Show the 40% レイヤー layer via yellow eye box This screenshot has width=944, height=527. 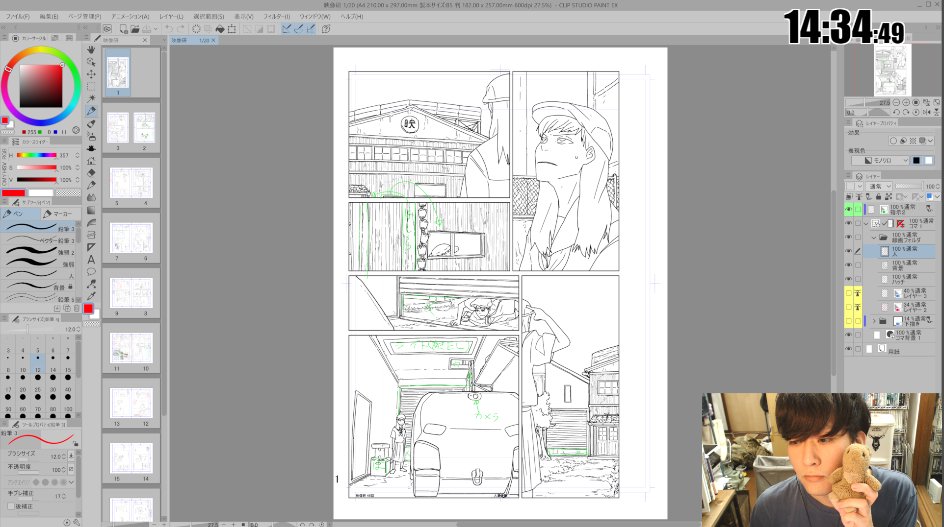point(848,293)
